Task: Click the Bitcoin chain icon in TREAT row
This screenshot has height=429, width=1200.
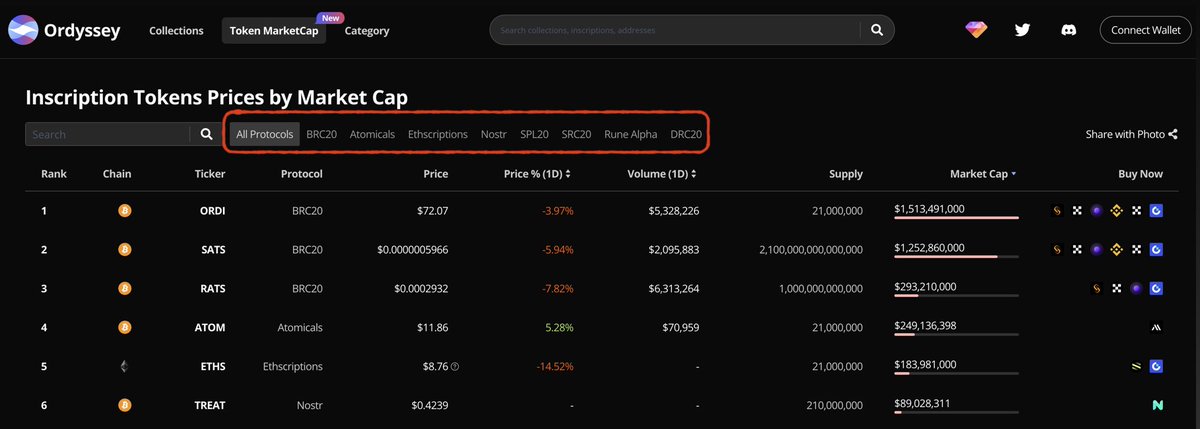Action: click(125, 405)
